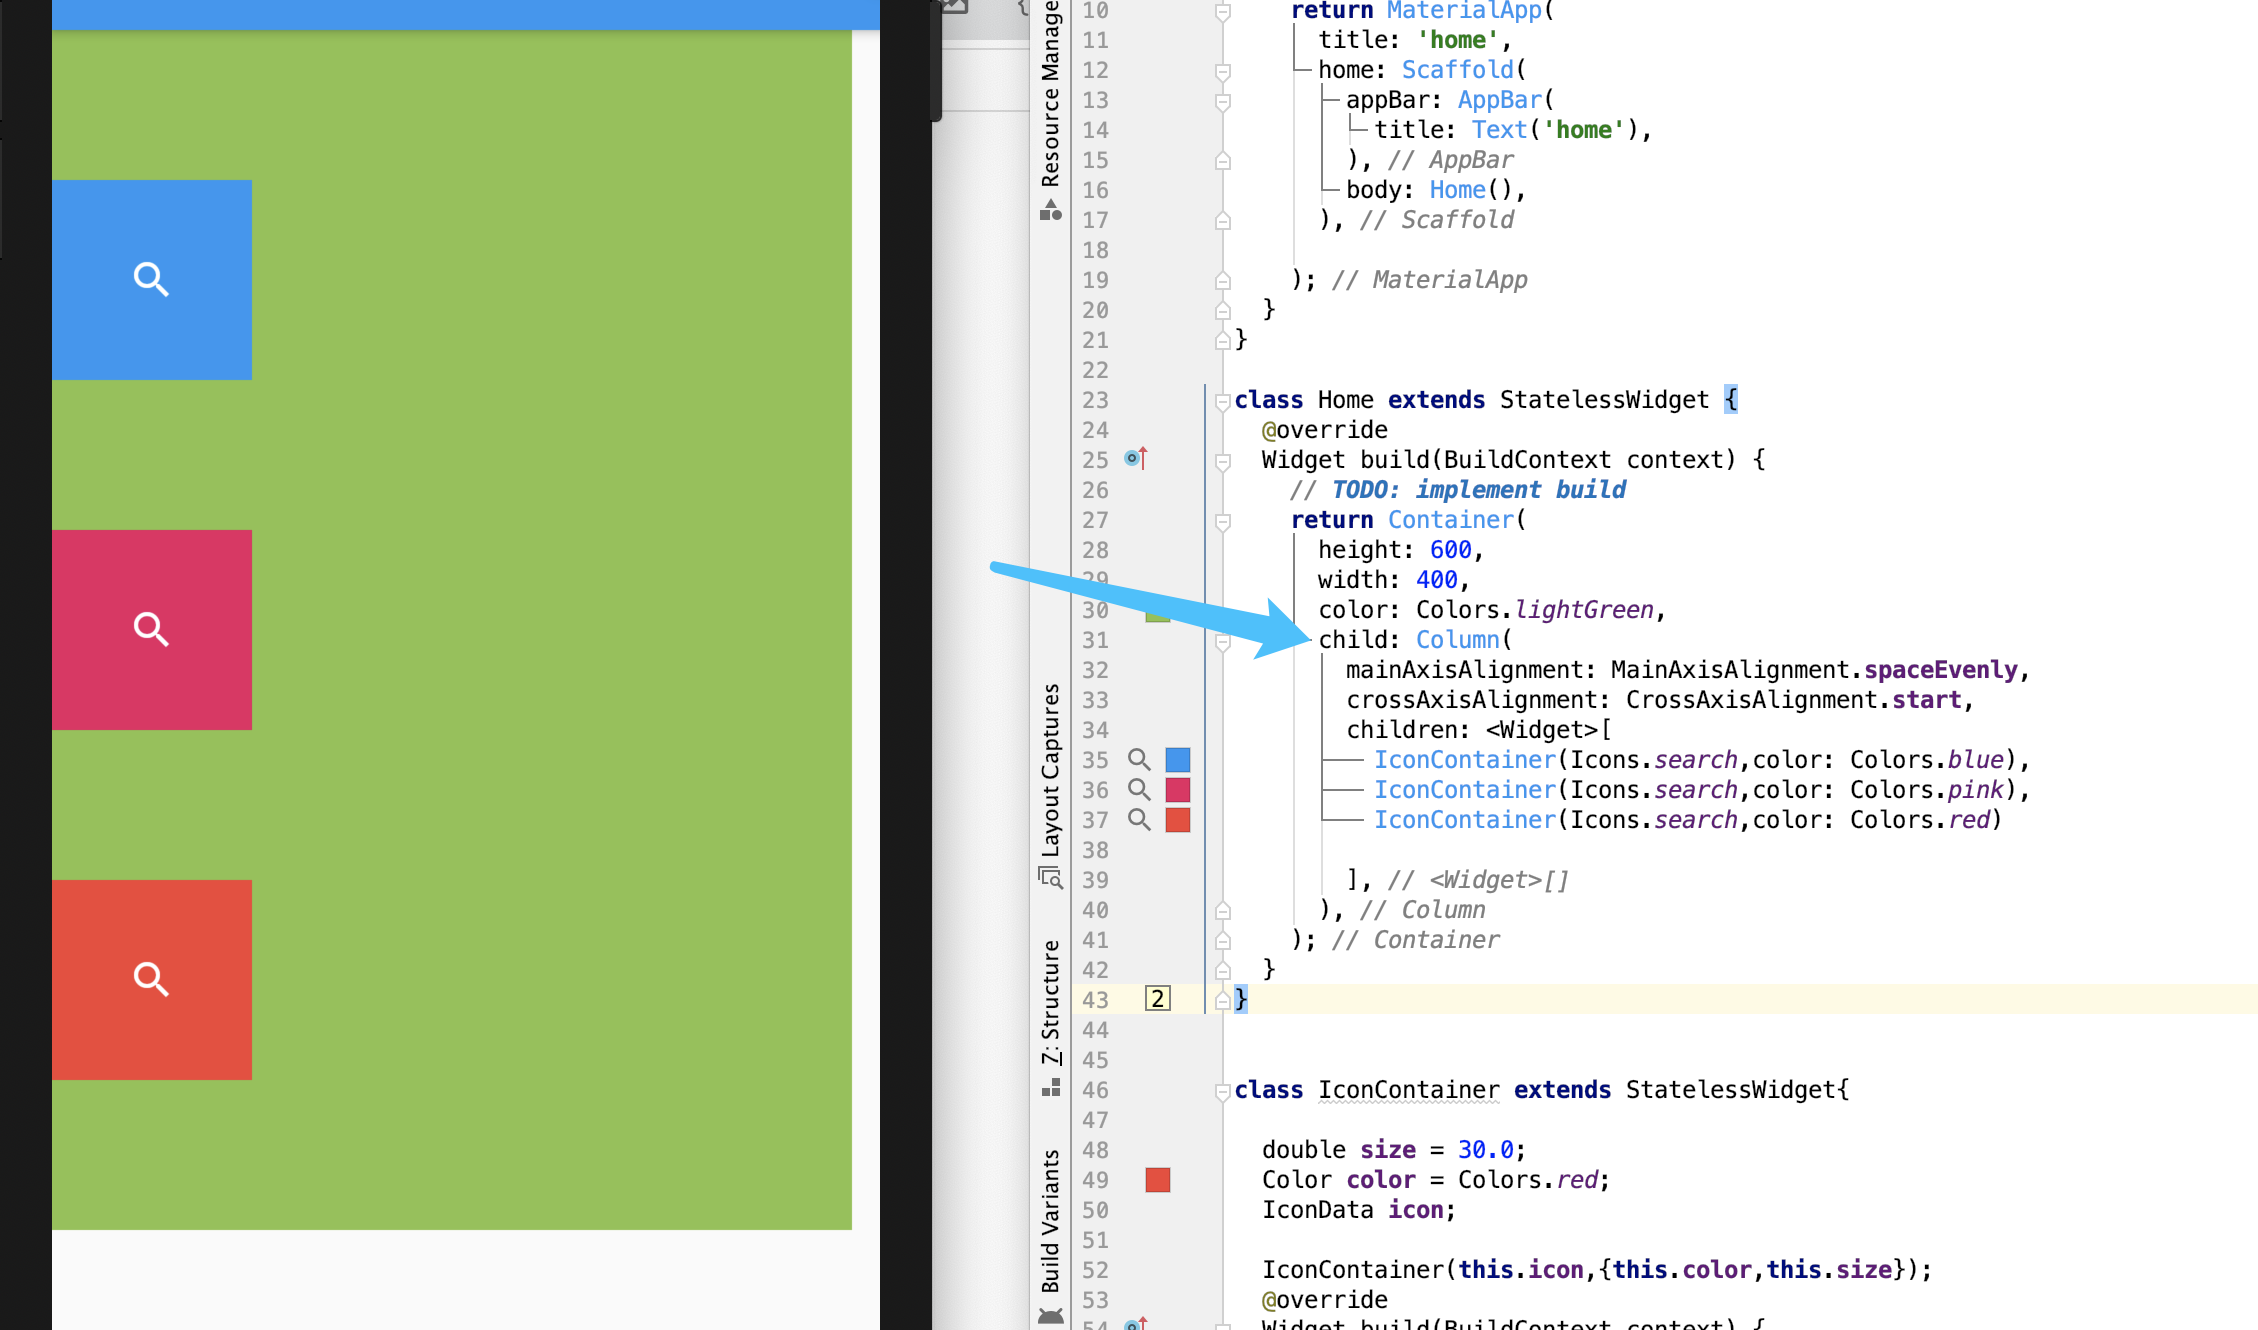This screenshot has width=2258, height=1330.
Task: Open the Resource Manager tool window
Action: [1050, 100]
